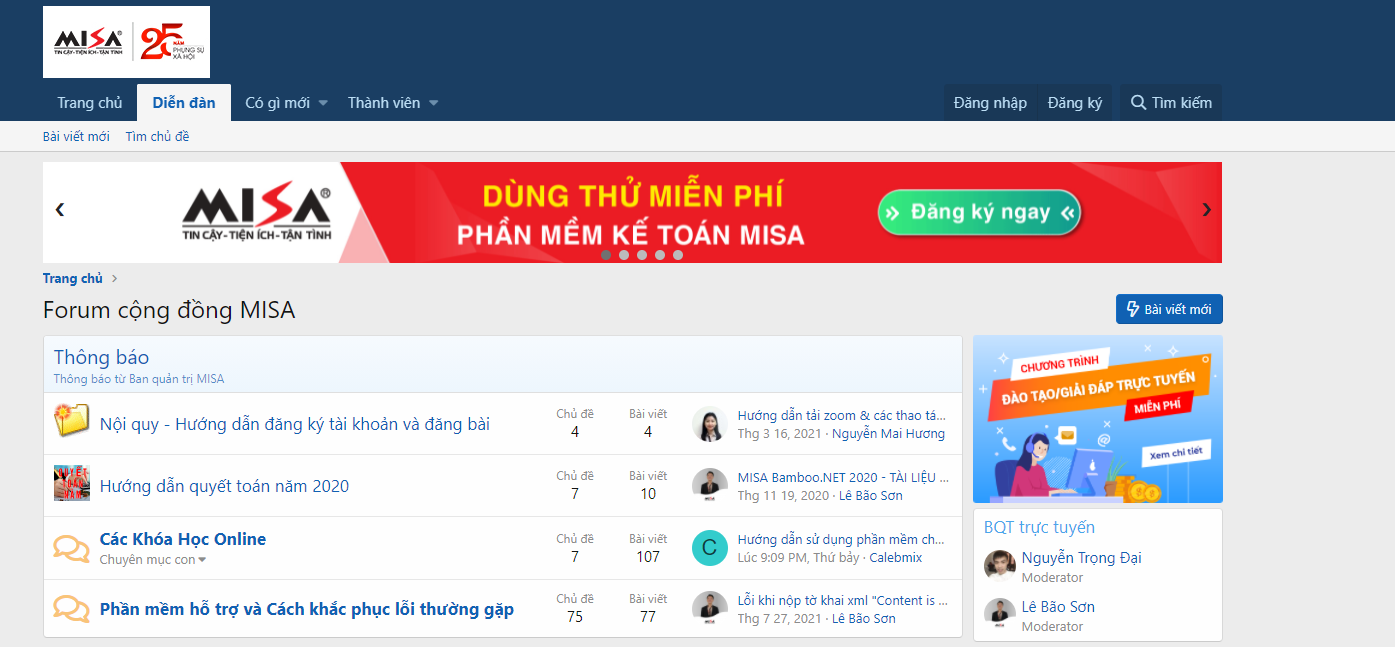The width and height of the screenshot is (1395, 647).
Task: Go to previous banner slide arrow
Action: (x=60, y=210)
